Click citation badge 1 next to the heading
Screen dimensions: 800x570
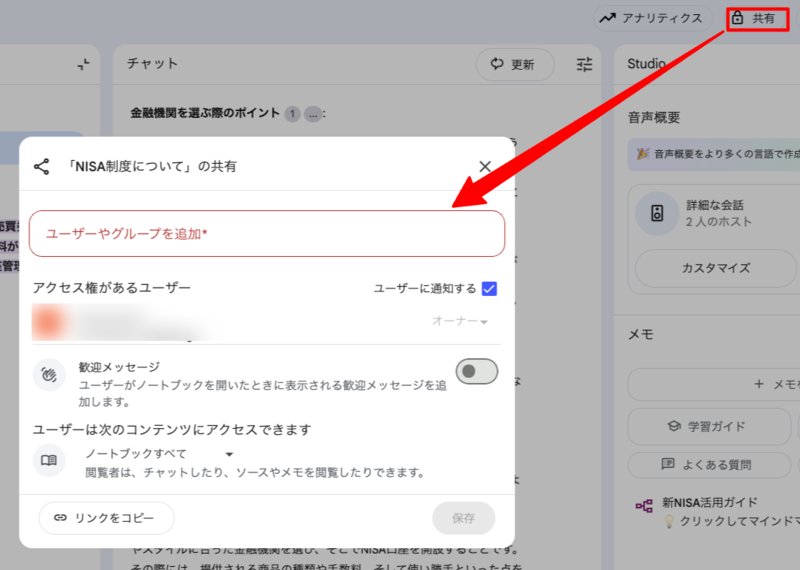click(292, 113)
